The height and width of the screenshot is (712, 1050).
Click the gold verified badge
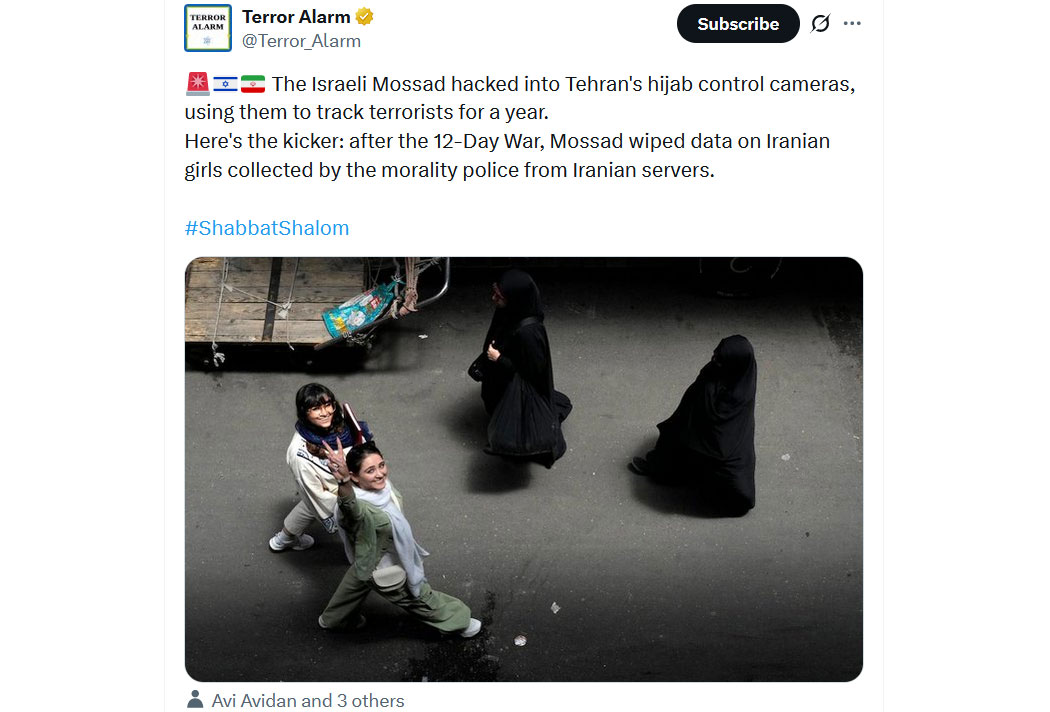point(364,17)
